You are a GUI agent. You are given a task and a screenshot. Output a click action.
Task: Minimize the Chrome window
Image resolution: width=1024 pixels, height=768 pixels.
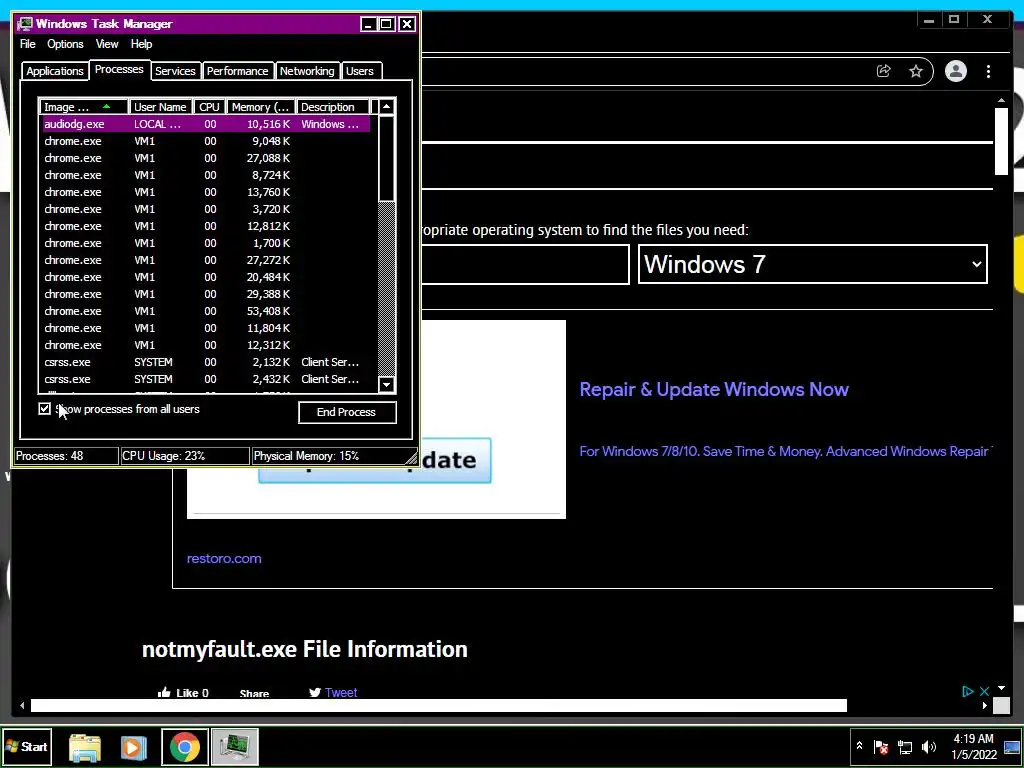(929, 20)
